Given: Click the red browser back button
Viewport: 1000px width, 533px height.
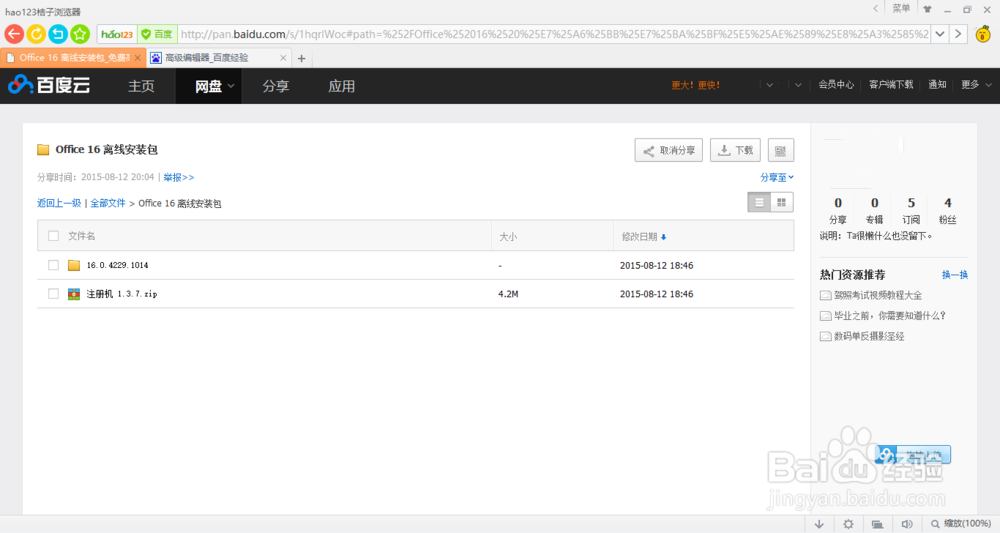Looking at the screenshot, I should 14,34.
